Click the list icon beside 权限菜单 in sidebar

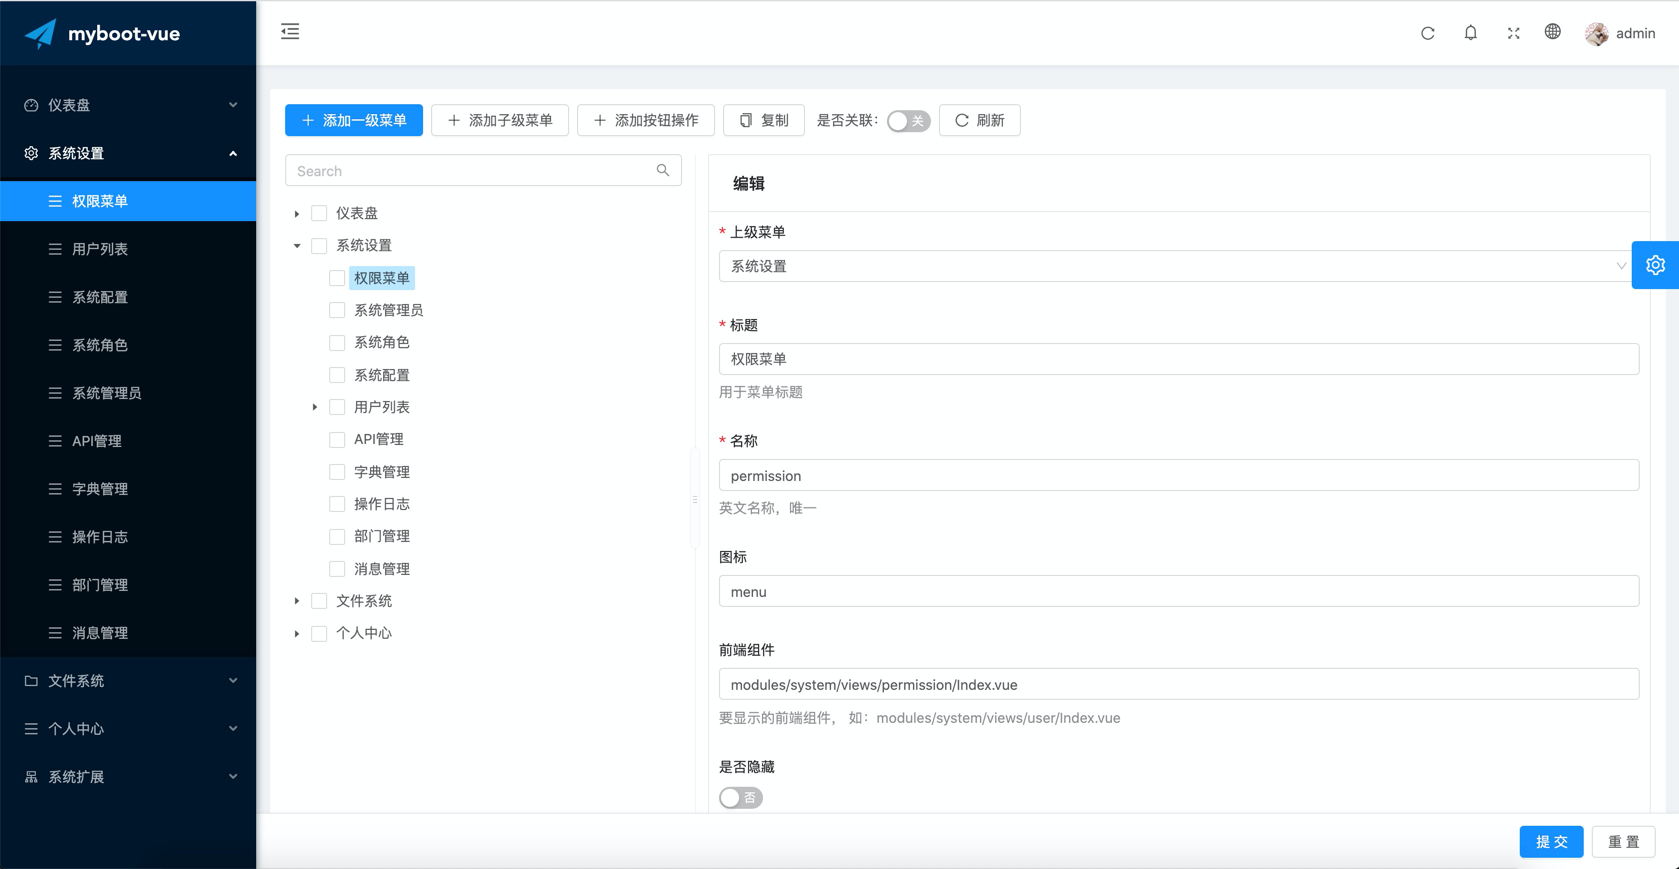click(55, 201)
